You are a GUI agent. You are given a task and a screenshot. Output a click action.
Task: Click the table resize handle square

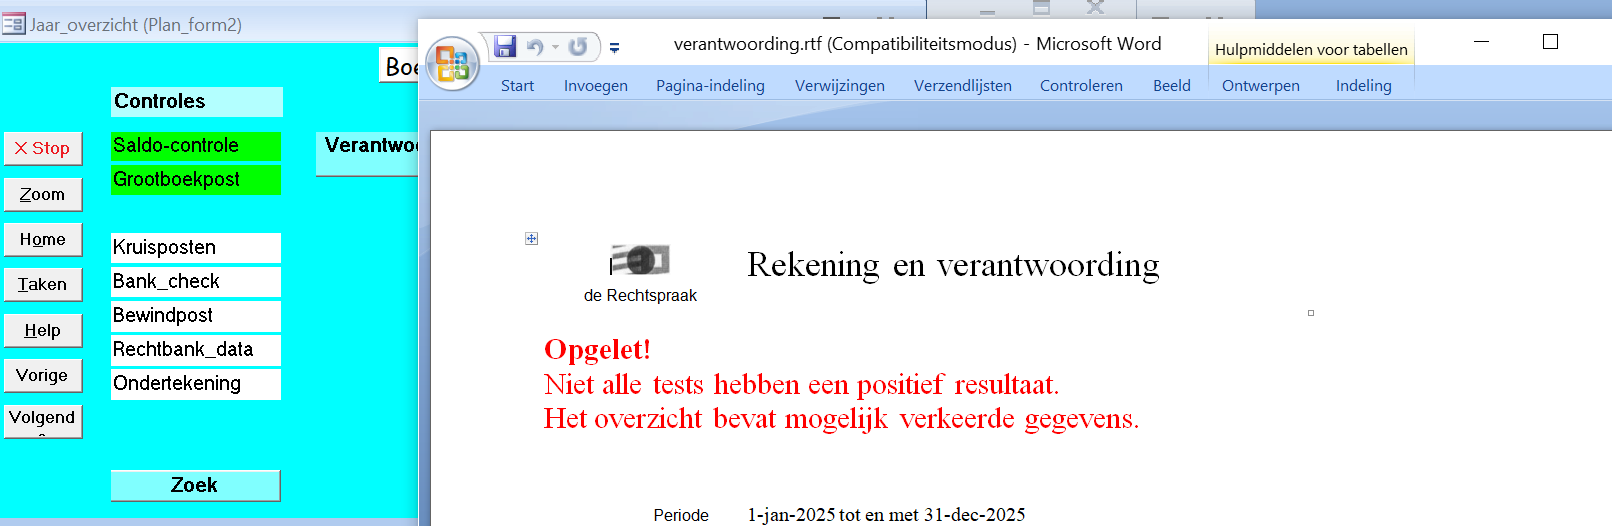click(x=1311, y=313)
